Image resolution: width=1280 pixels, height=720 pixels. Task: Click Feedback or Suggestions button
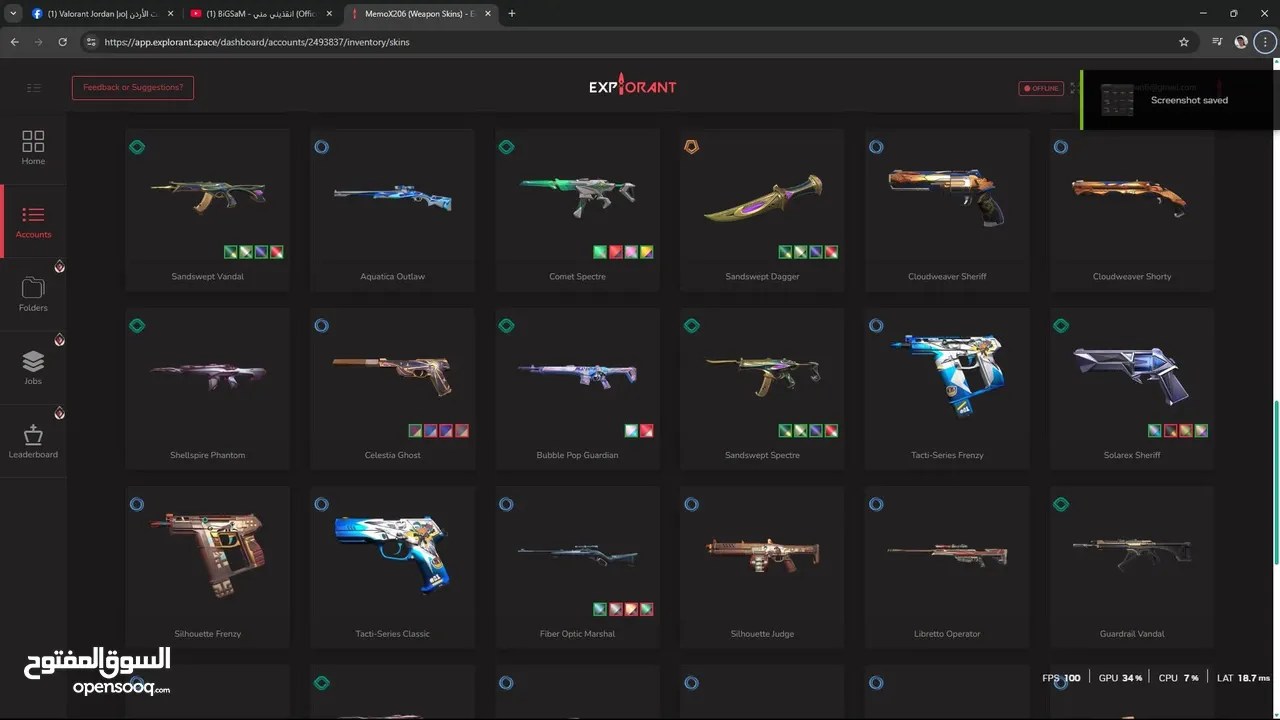pos(133,88)
